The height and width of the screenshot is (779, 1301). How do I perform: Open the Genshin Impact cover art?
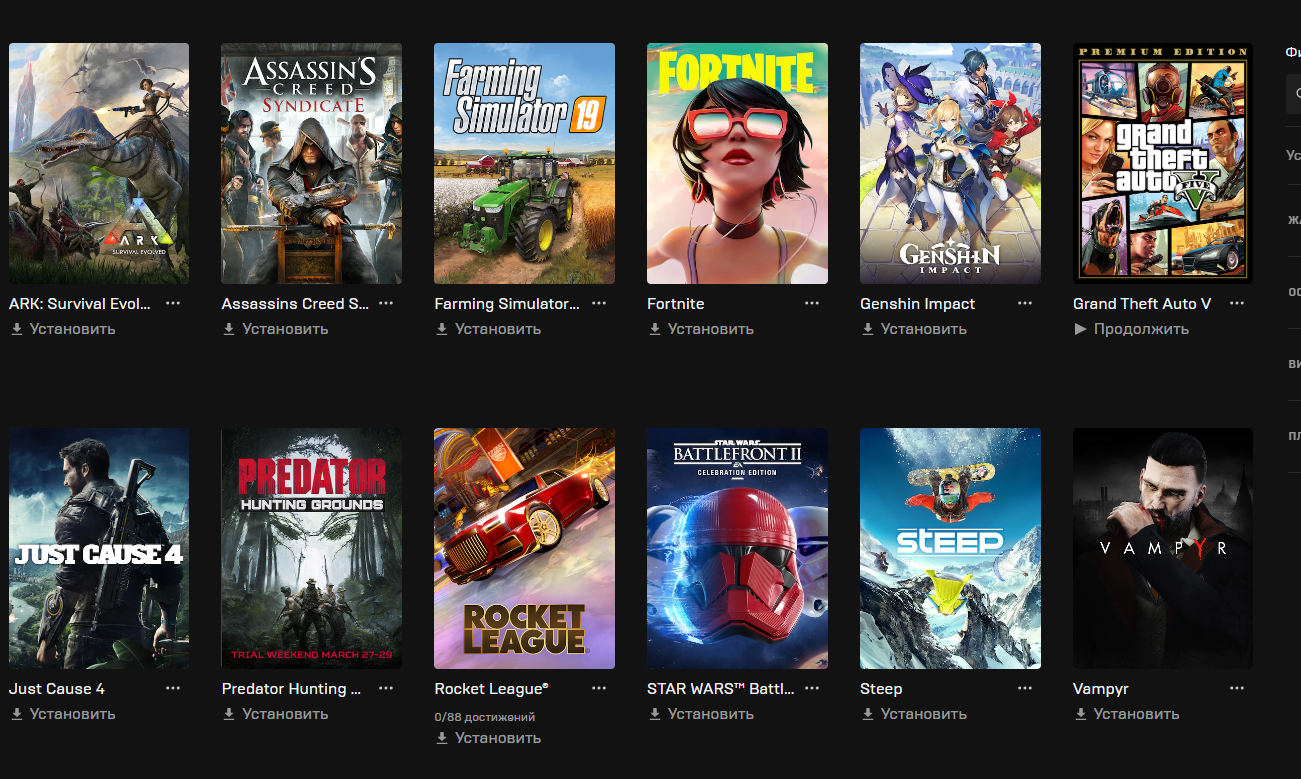point(951,163)
